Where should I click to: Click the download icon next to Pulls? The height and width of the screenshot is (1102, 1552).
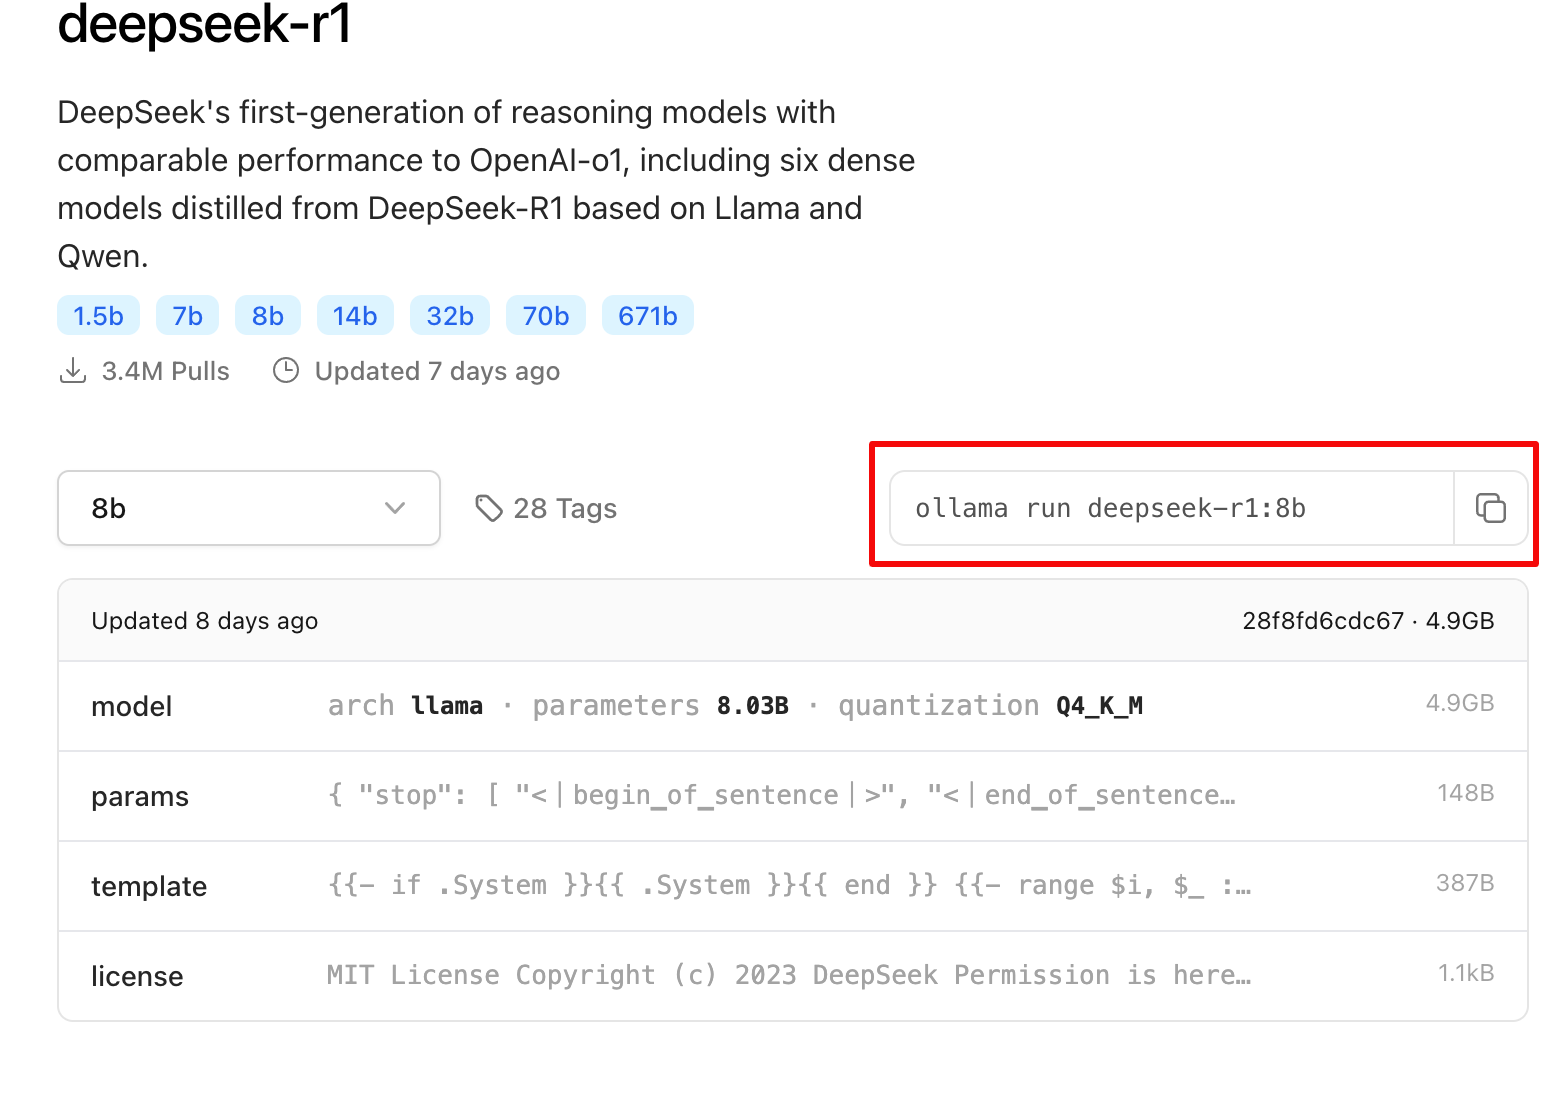click(x=73, y=371)
